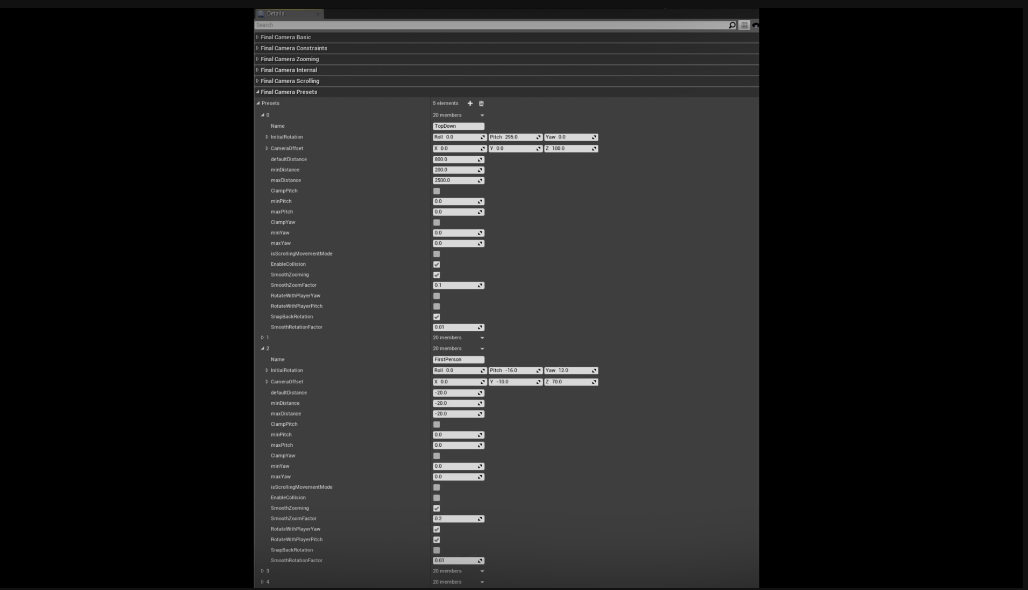The height and width of the screenshot is (590, 1028).
Task: Expand preset element 4
Action: click(x=263, y=582)
